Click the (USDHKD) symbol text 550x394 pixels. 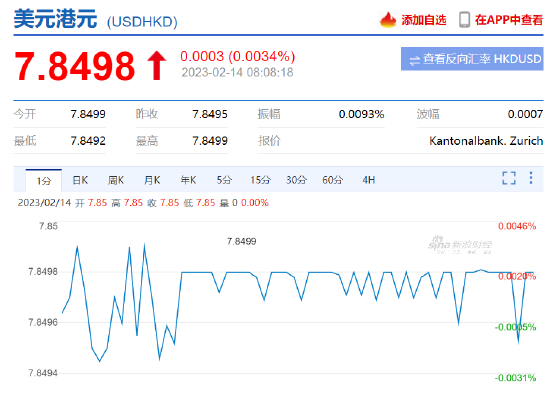click(142, 22)
